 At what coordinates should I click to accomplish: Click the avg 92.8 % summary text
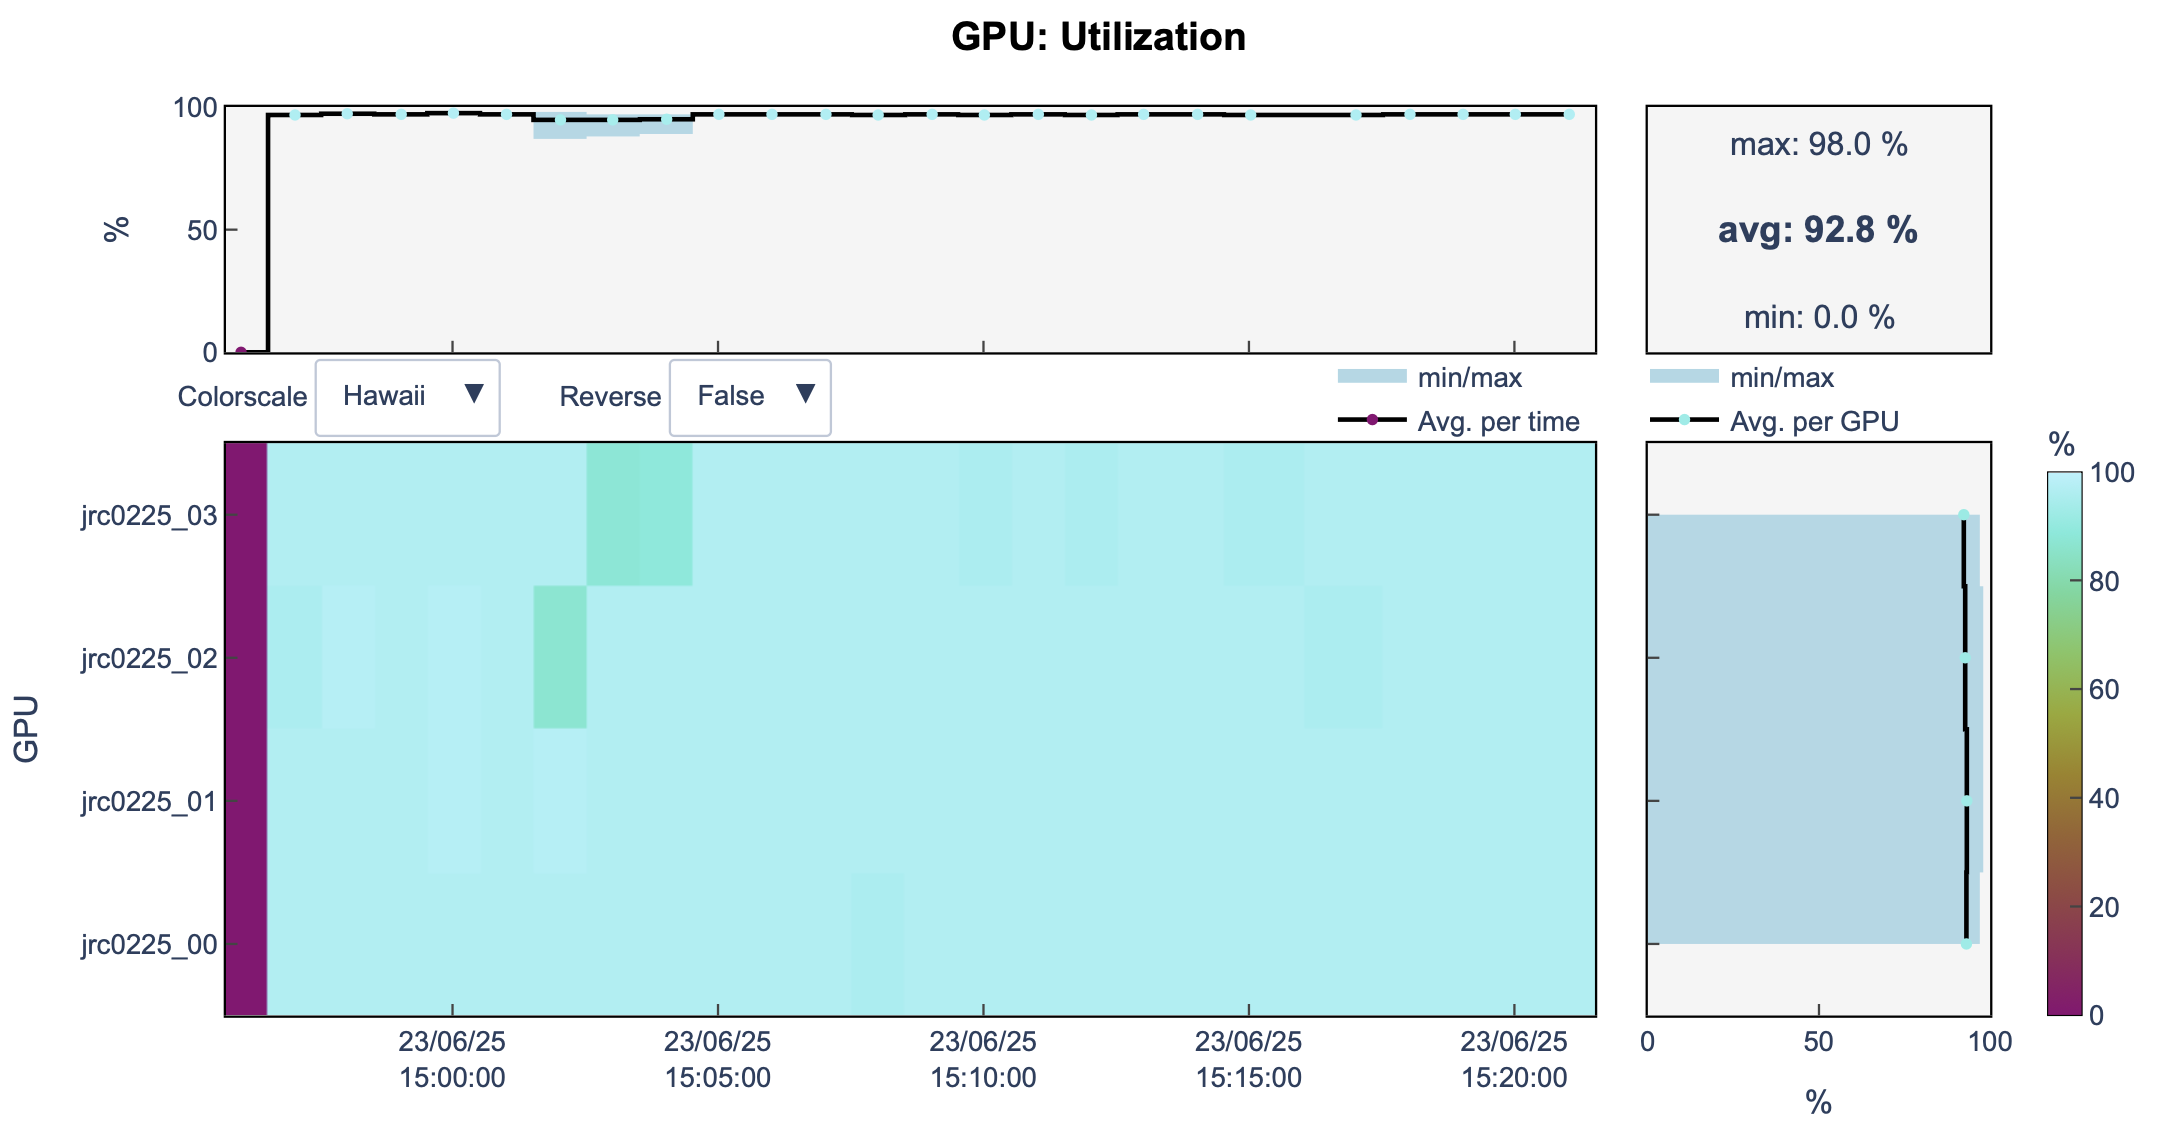tap(1817, 230)
